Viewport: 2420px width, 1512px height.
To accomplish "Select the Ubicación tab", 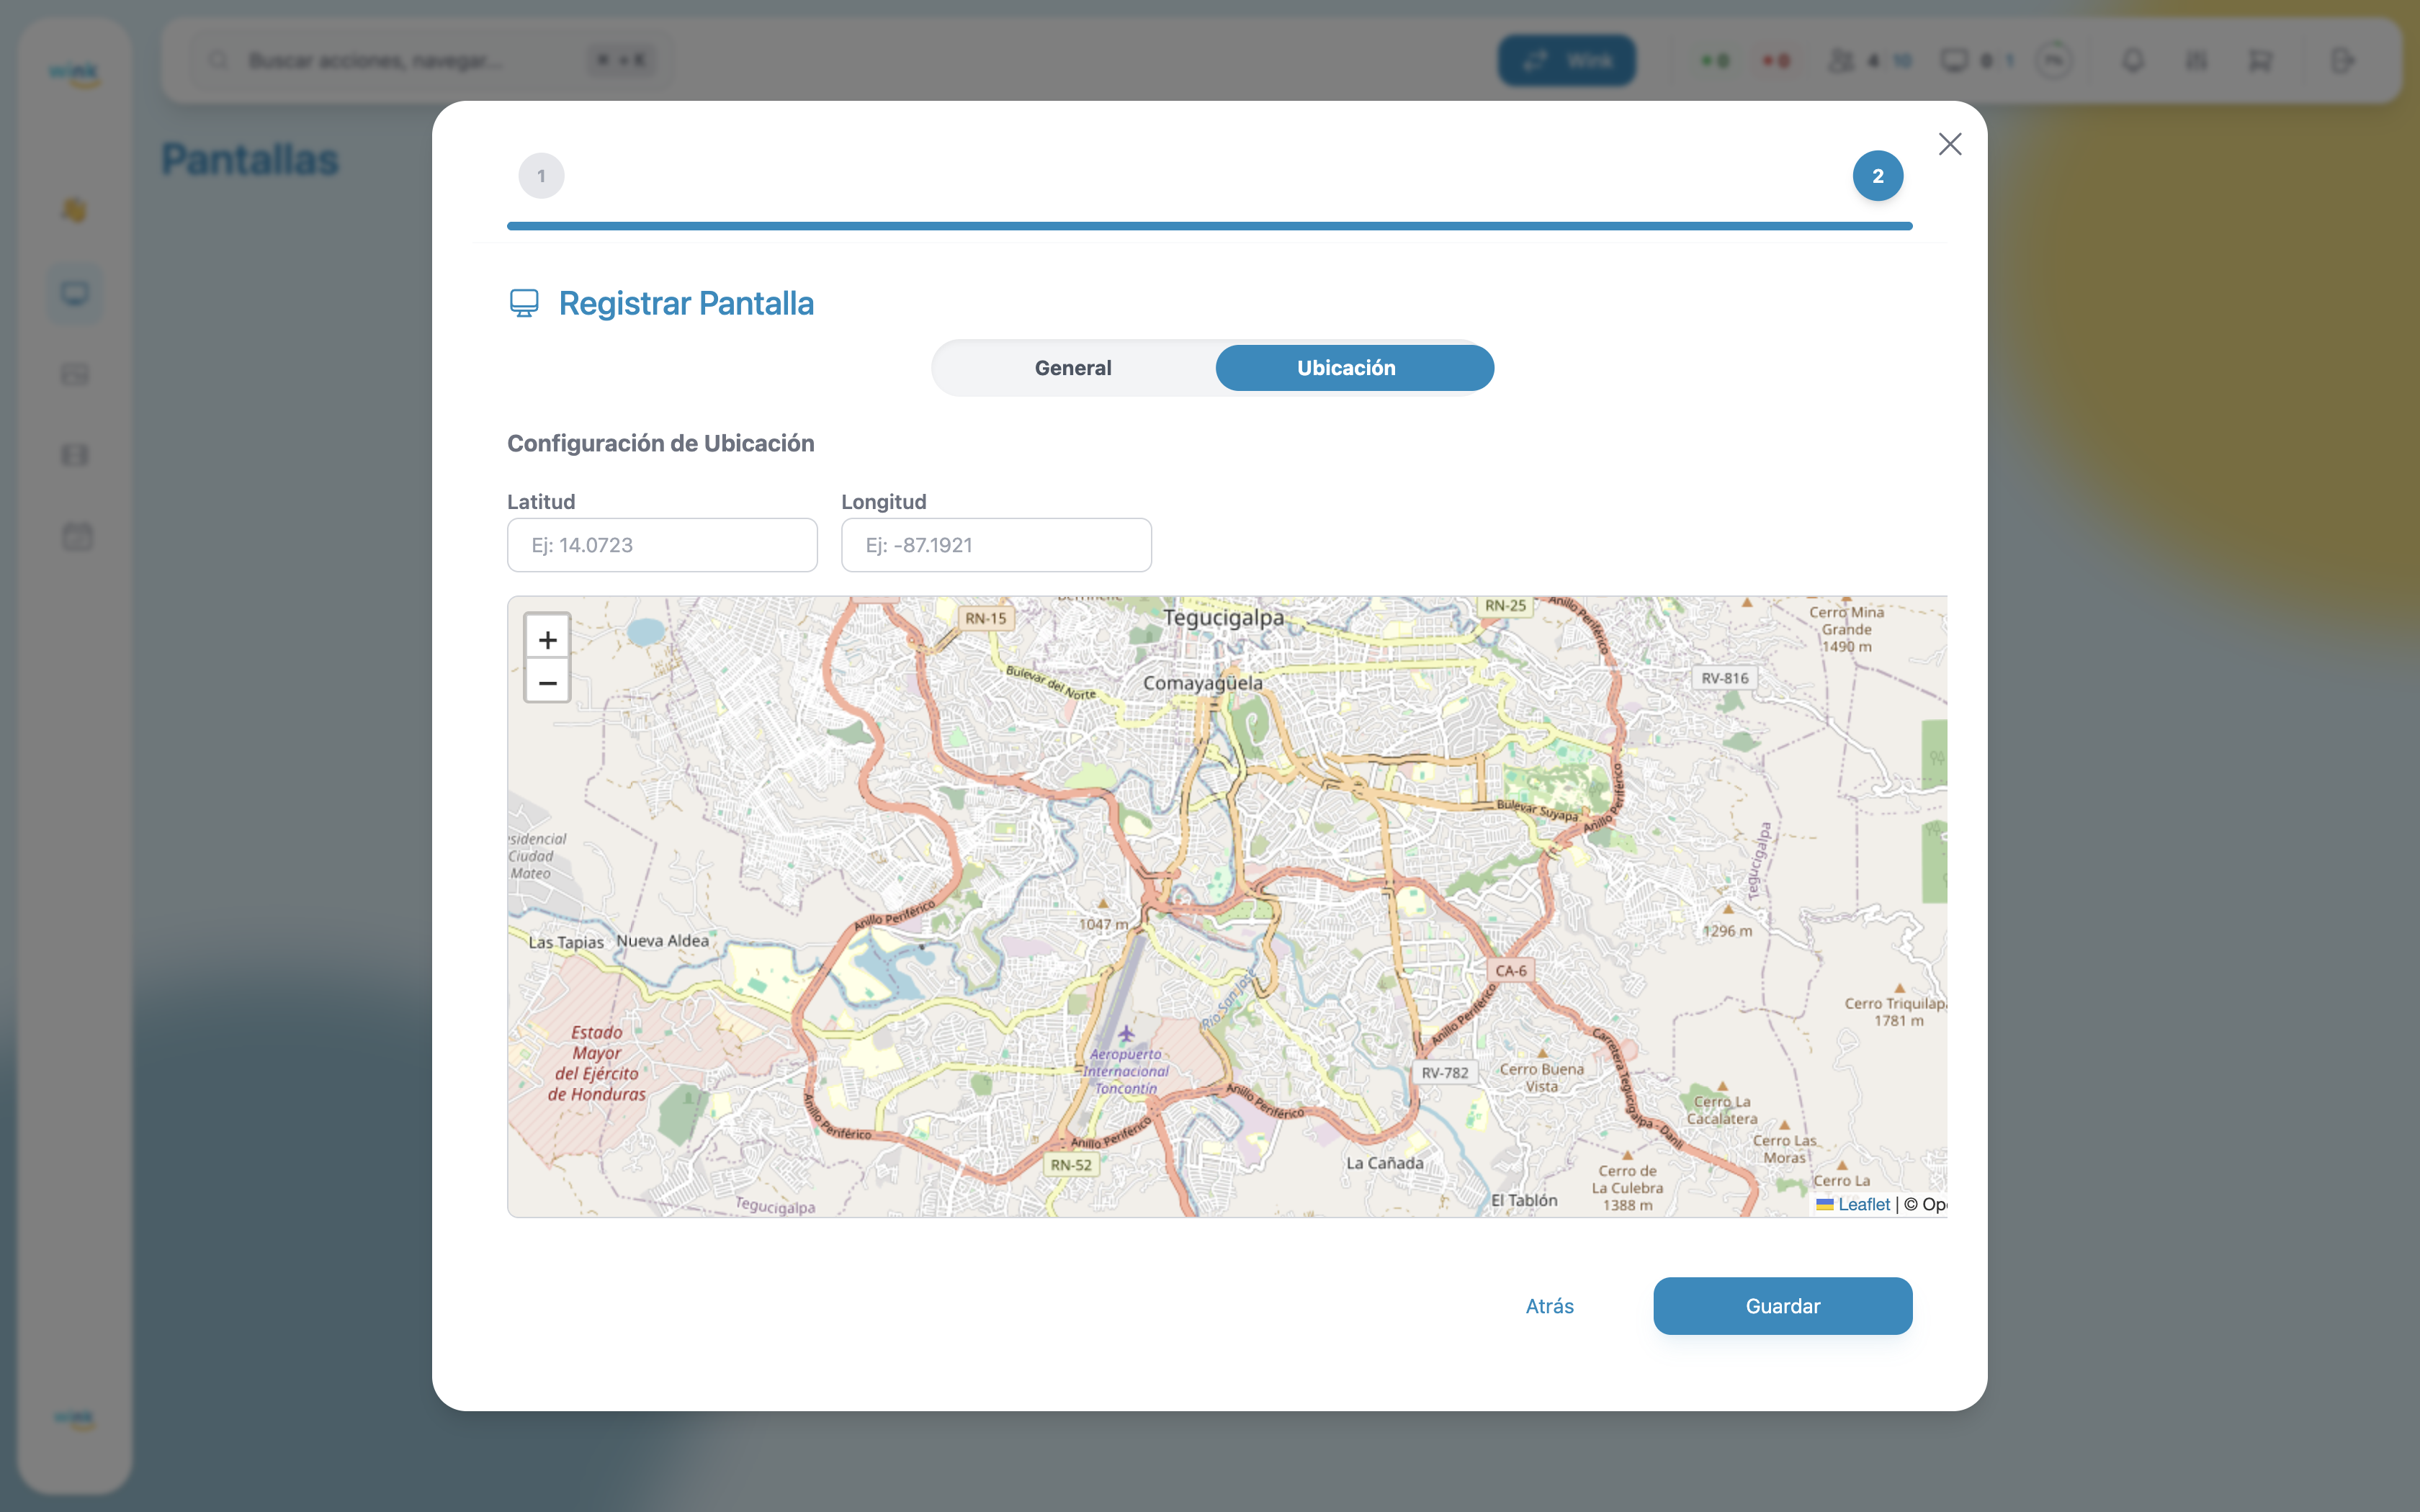I will [1354, 368].
